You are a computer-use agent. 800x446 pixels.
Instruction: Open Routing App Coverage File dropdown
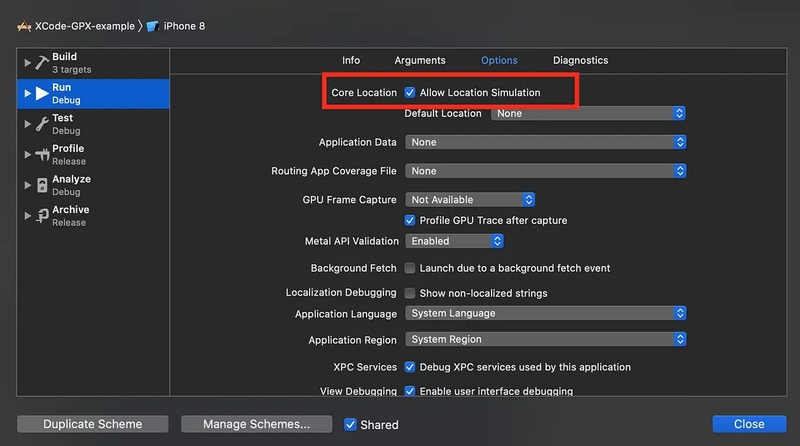tap(545, 171)
